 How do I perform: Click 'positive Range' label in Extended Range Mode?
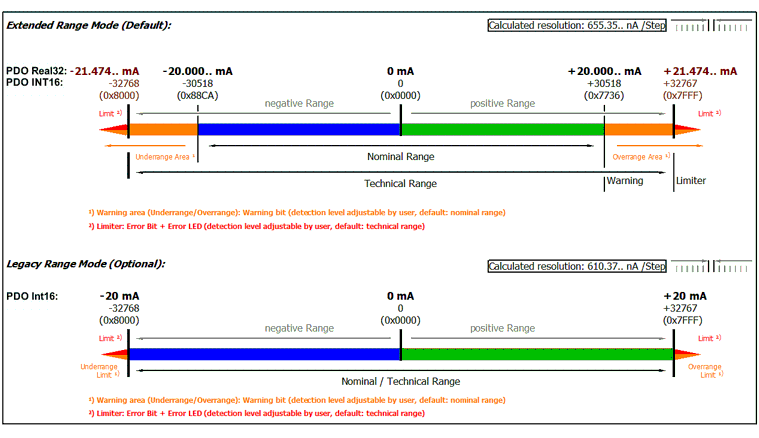502,103
